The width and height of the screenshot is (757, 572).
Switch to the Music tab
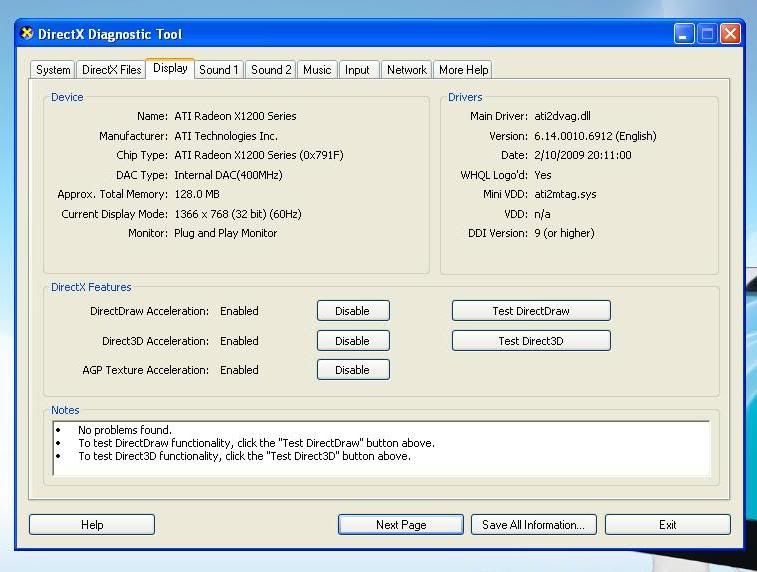click(x=317, y=70)
